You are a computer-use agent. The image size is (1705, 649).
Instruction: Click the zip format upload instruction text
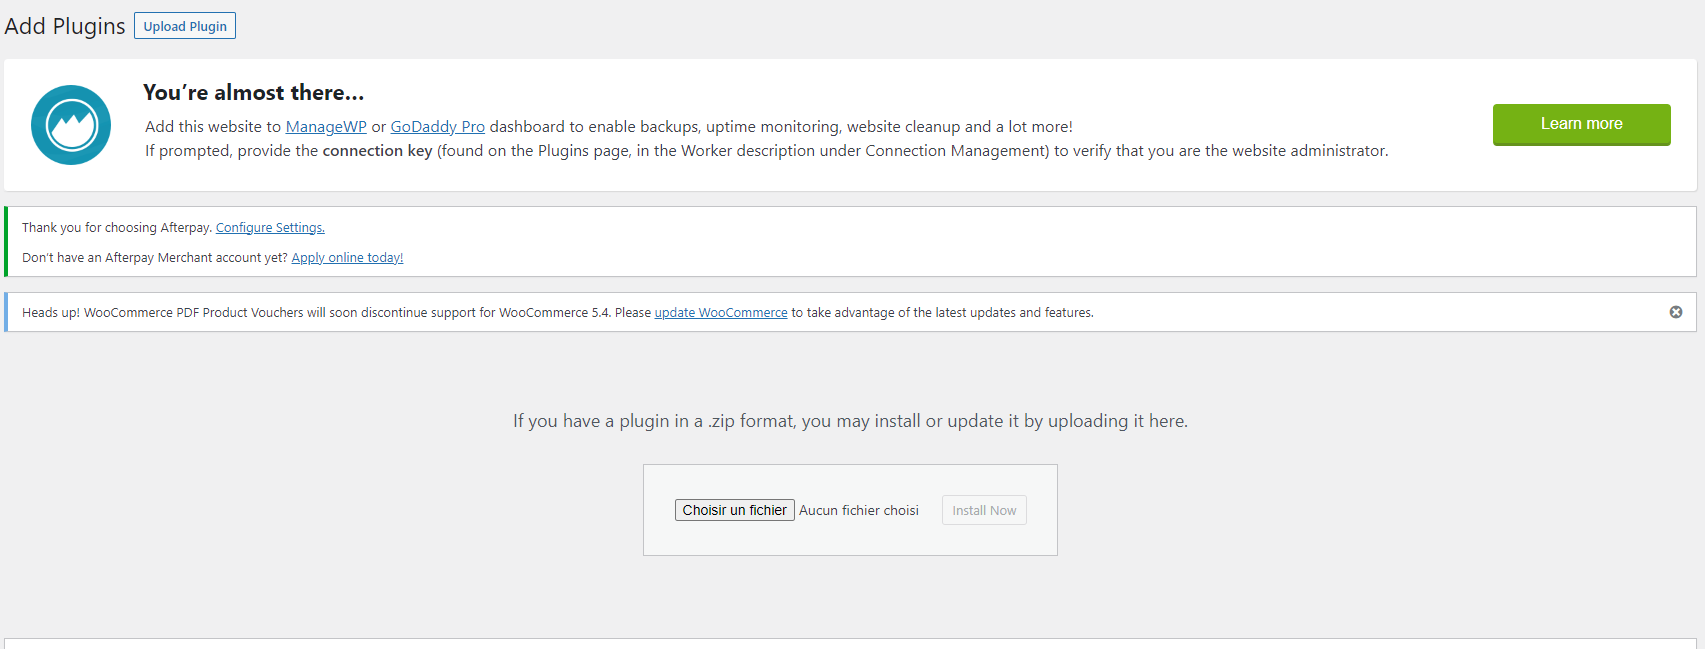tap(851, 421)
